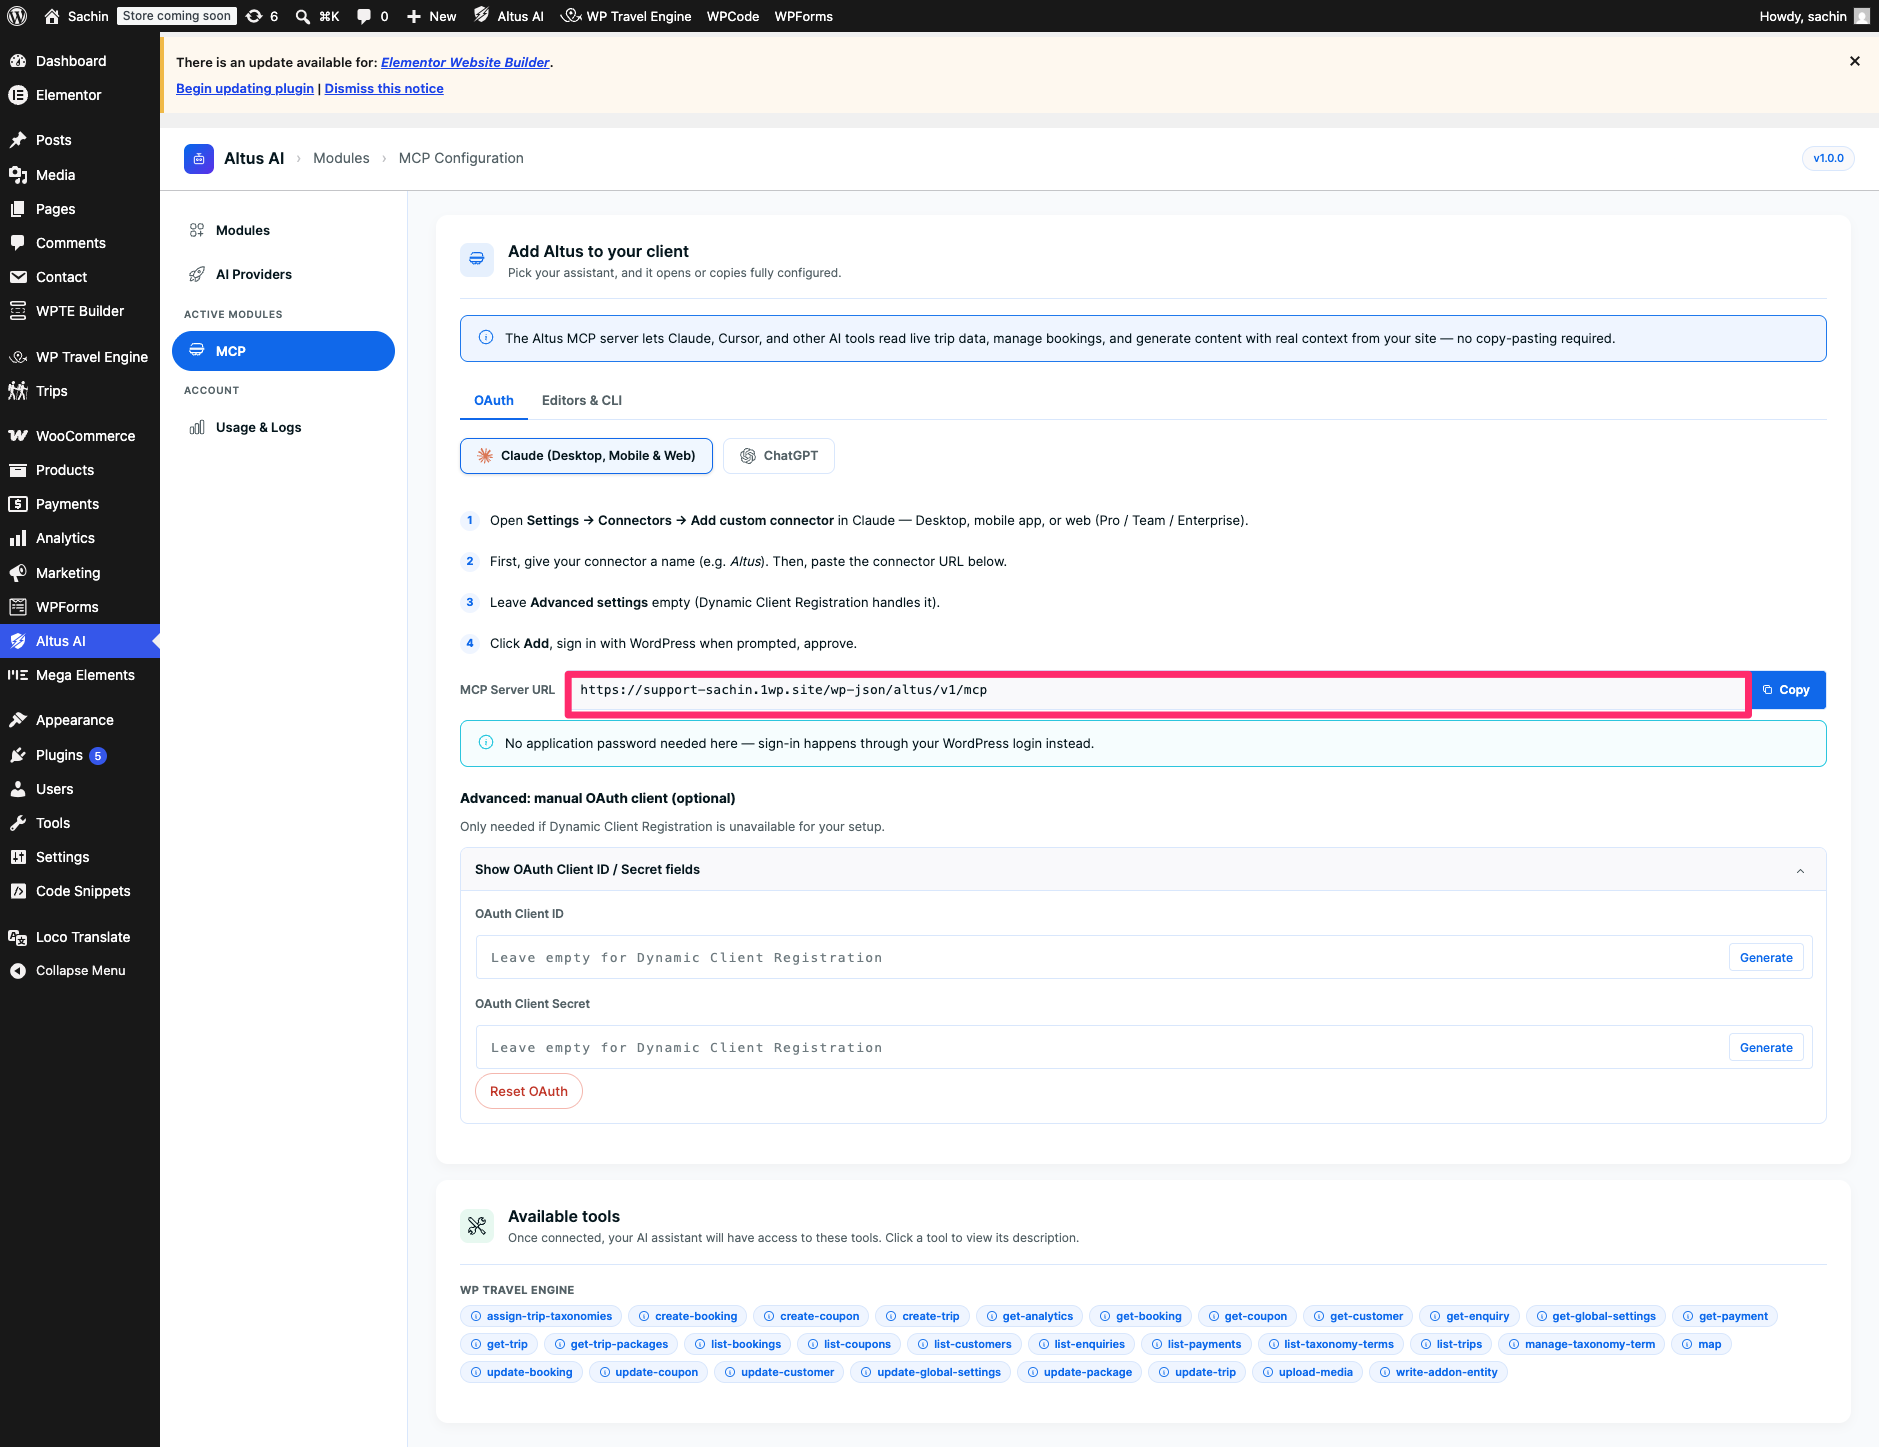Open WPForms in the admin sidebar
This screenshot has height=1447, width=1879.
pos(80,607)
